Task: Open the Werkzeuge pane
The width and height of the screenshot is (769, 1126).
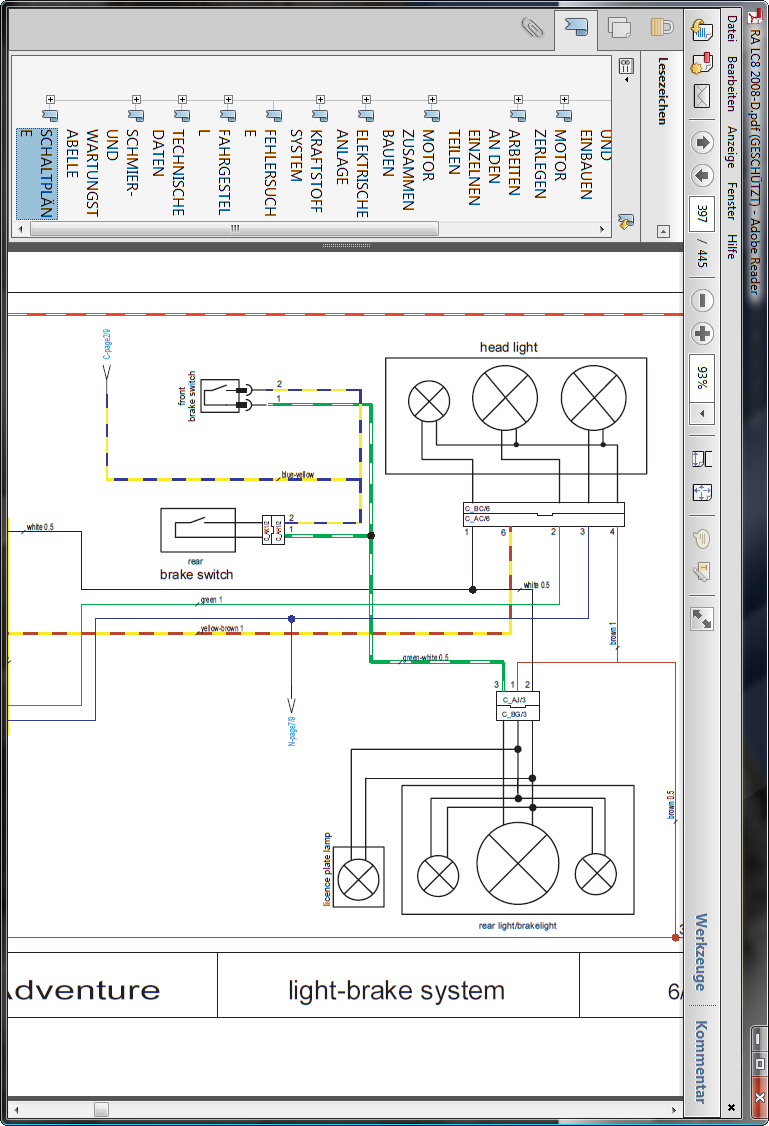Action: point(701,952)
